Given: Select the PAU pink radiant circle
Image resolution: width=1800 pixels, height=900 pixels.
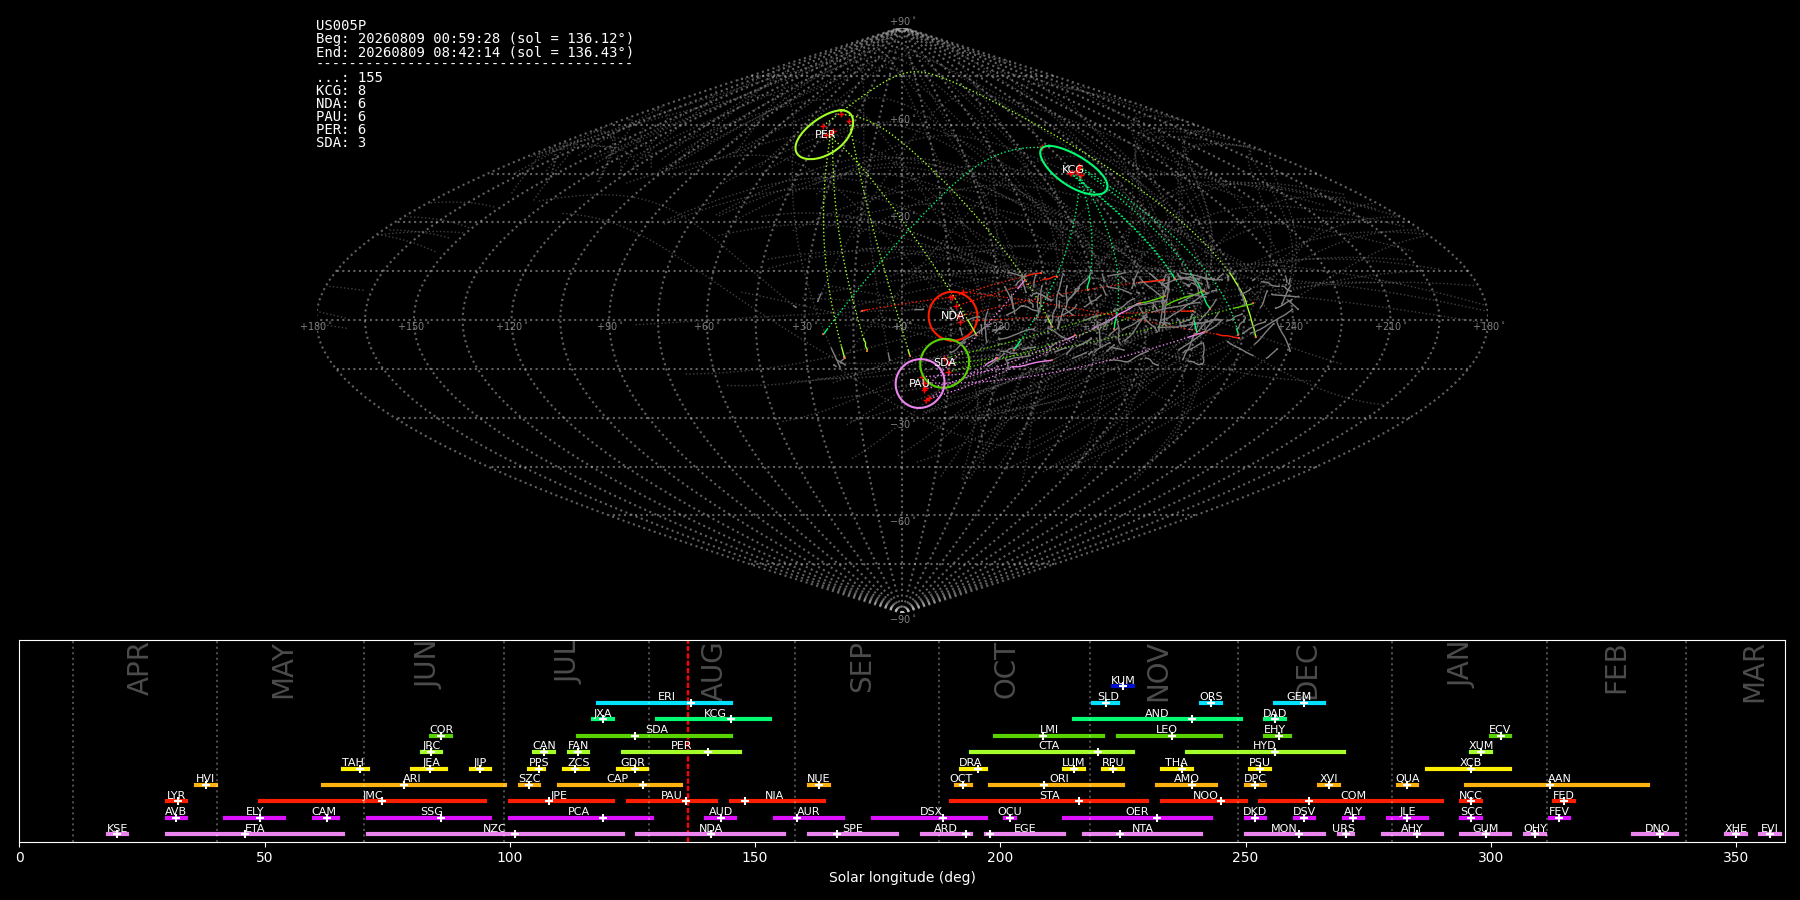Looking at the screenshot, I should [x=920, y=384].
